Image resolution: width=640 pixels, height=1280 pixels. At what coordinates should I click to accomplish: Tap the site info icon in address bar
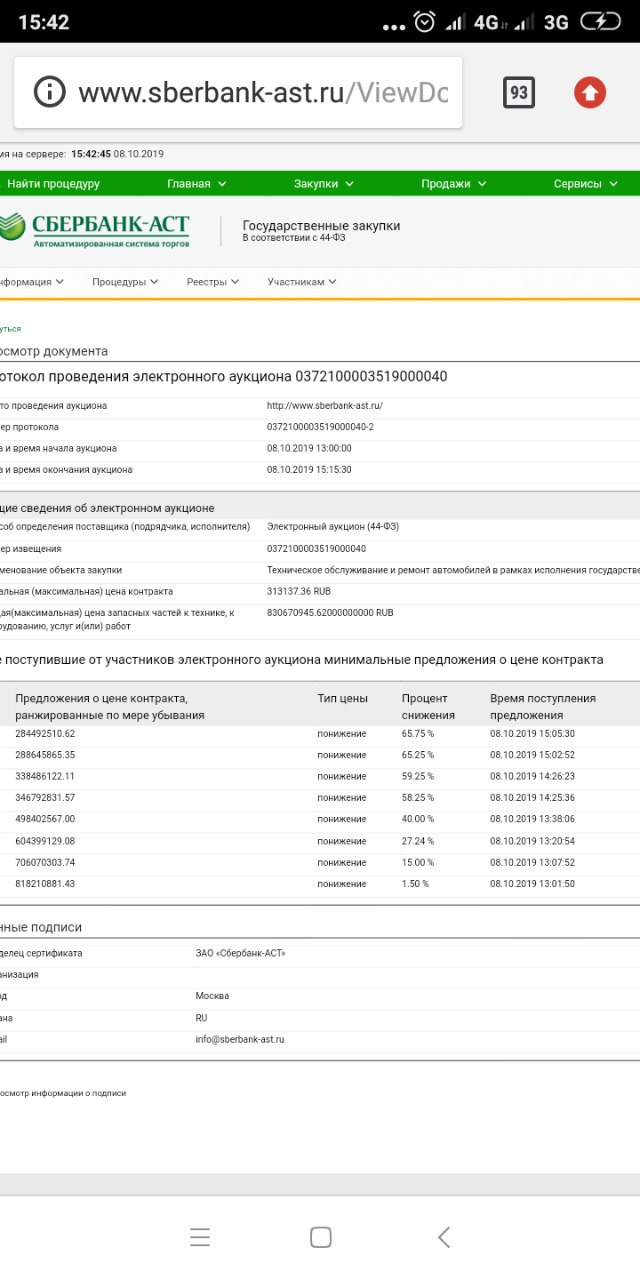tap(49, 93)
